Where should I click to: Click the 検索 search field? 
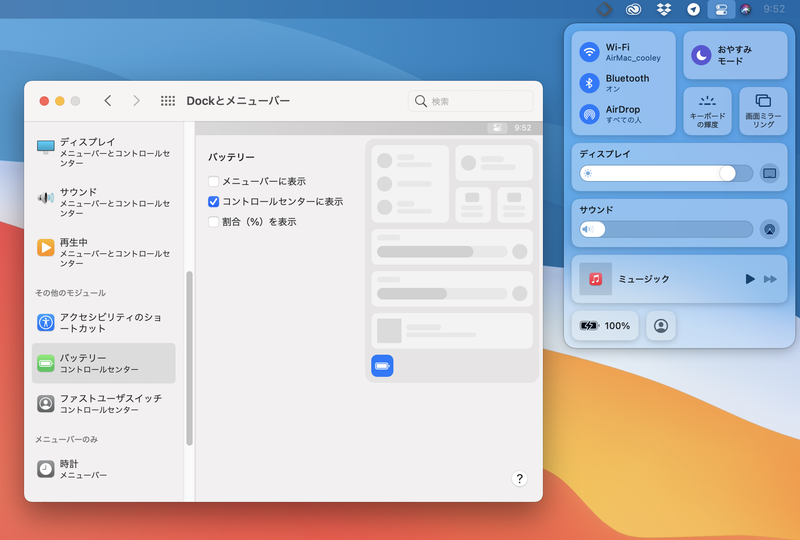470,101
